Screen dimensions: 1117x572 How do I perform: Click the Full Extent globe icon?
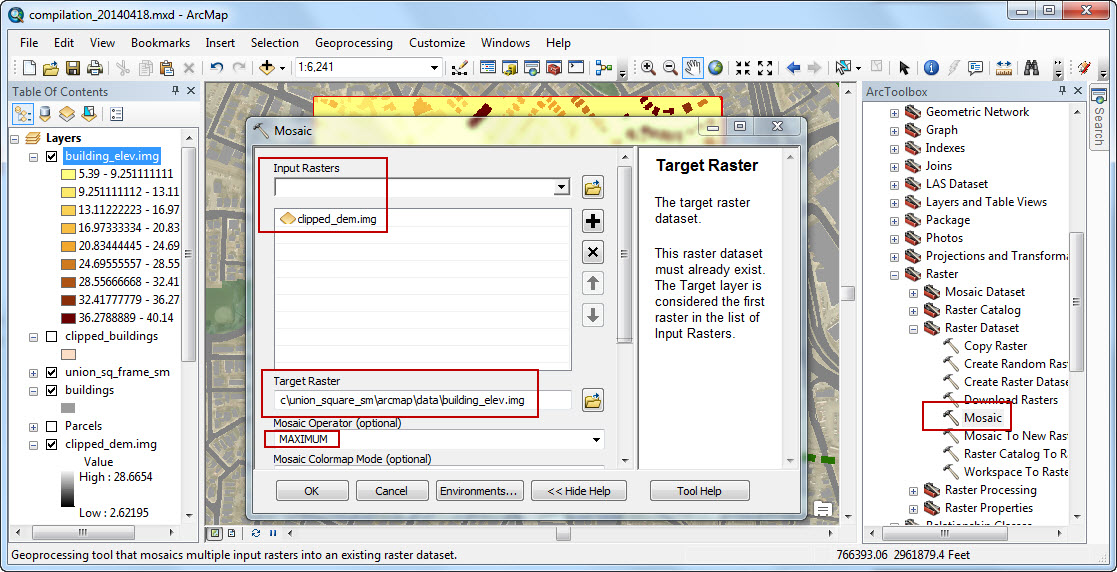pos(715,68)
